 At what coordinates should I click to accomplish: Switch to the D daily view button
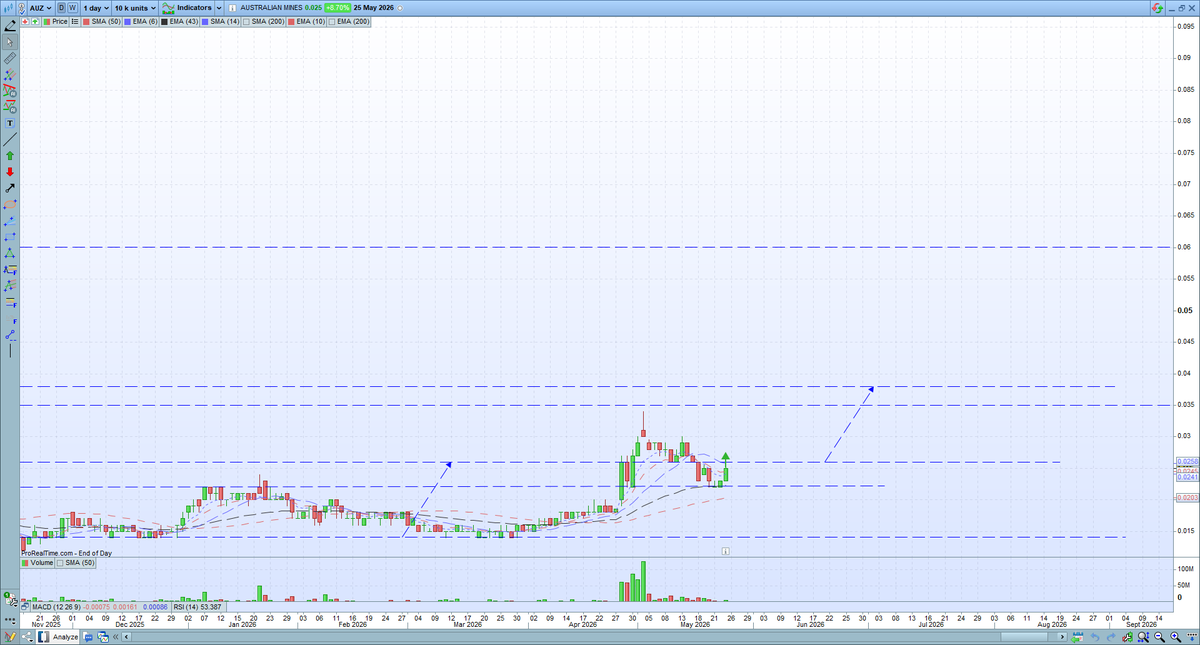click(x=61, y=8)
